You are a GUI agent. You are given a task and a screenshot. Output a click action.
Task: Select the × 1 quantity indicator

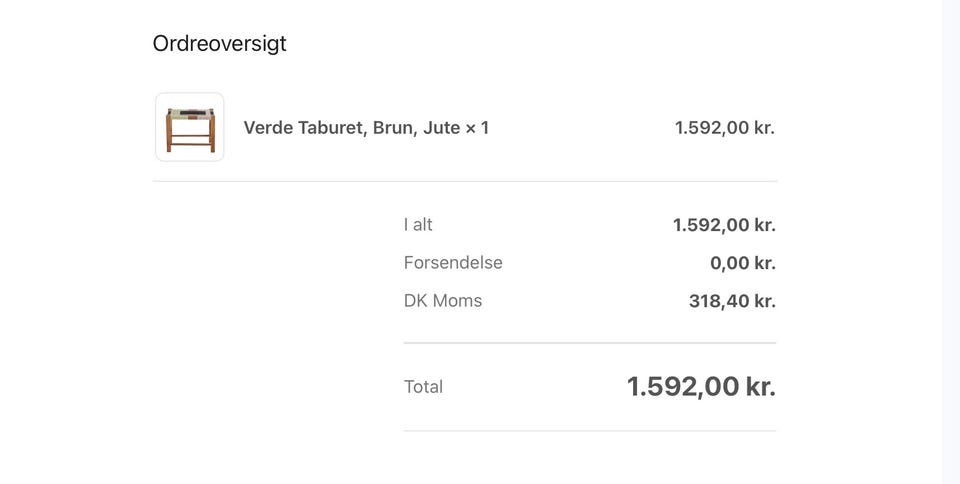point(477,128)
